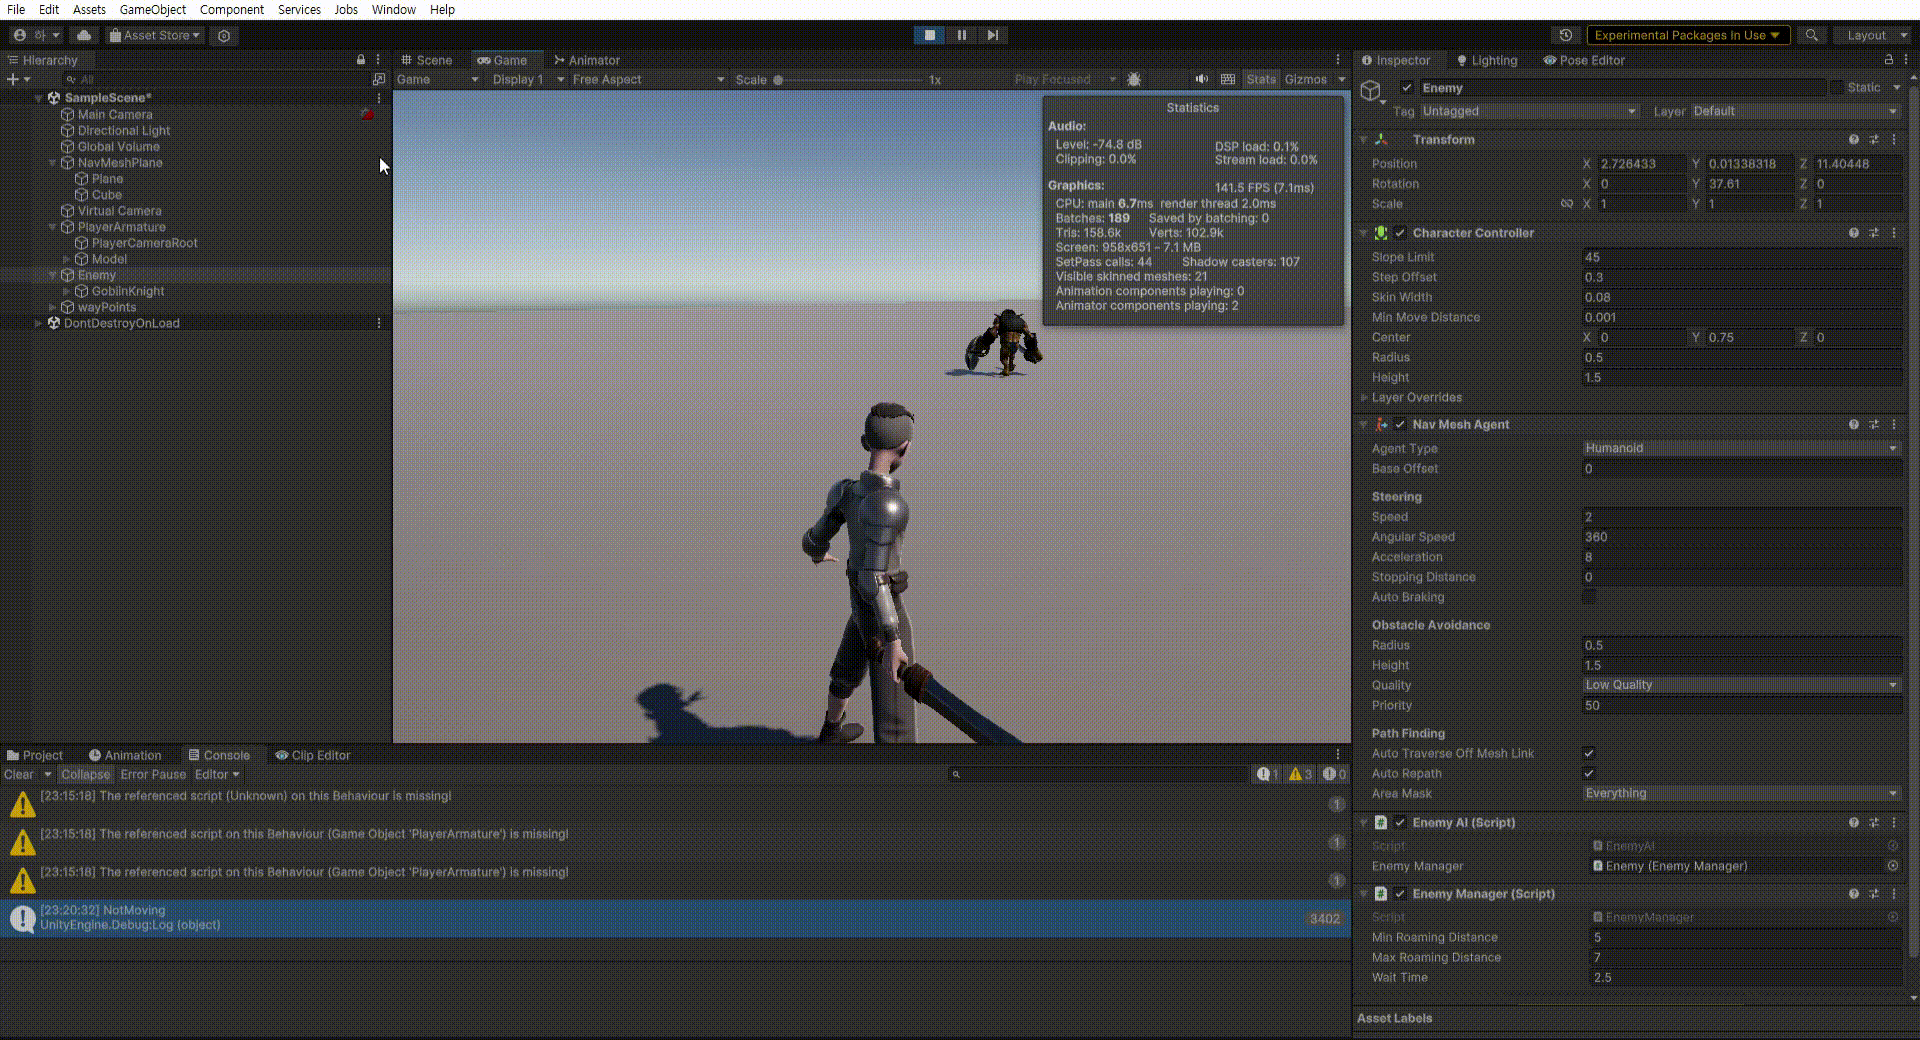The height and width of the screenshot is (1040, 1920).
Task: Open the Unity settings gear icon
Action: point(224,35)
